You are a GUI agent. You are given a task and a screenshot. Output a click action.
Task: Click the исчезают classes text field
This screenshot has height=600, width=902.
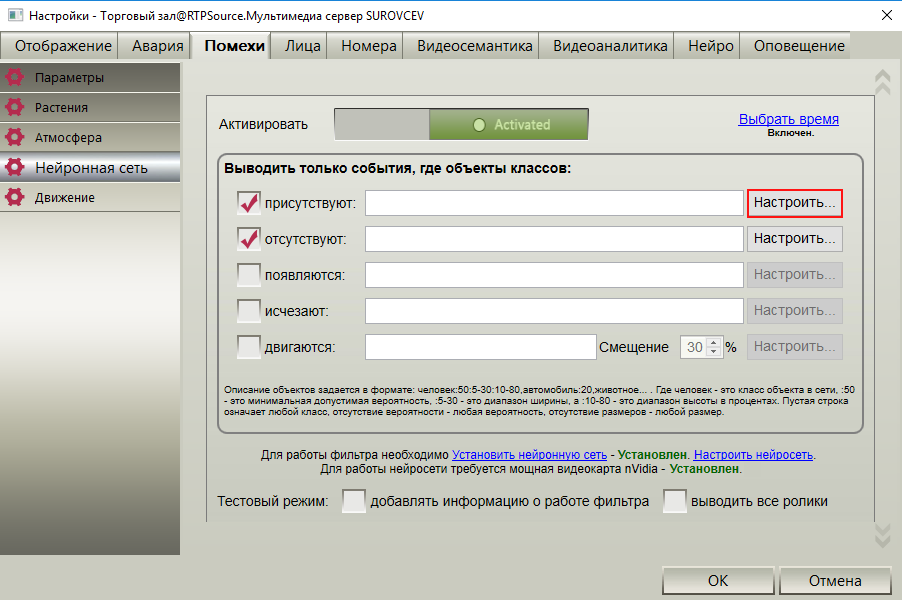point(555,311)
